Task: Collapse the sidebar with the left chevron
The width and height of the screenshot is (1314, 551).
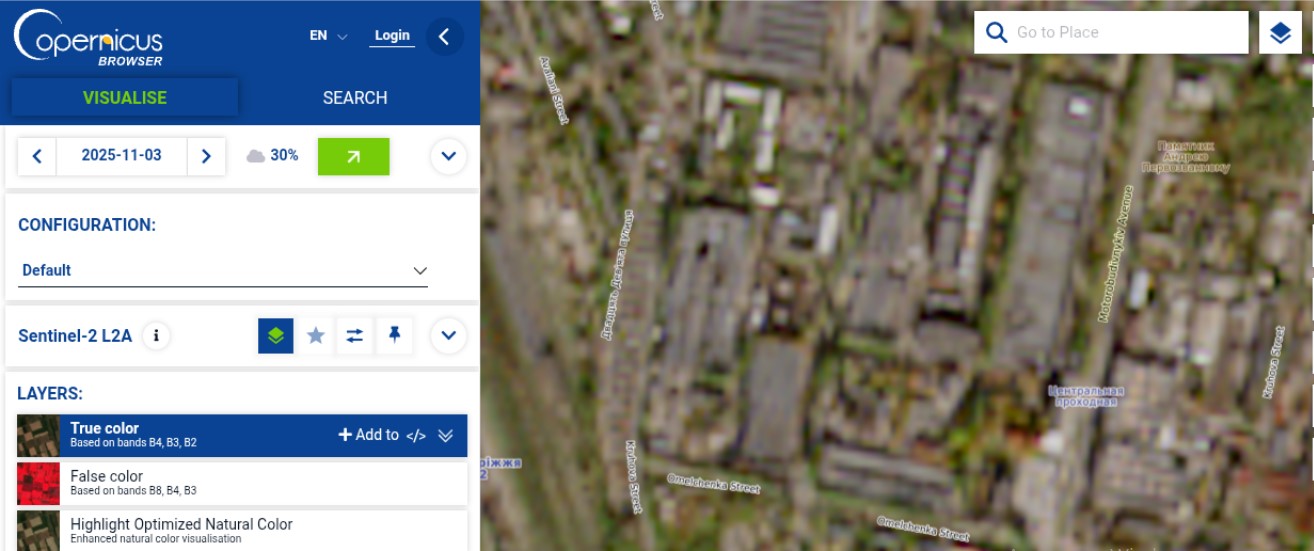Action: click(x=444, y=37)
